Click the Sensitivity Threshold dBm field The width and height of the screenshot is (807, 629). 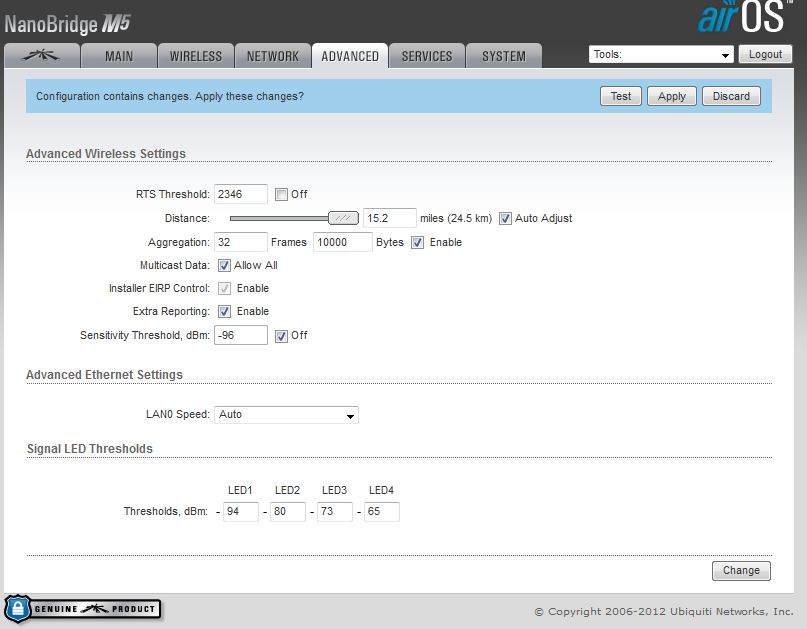[x=241, y=335]
